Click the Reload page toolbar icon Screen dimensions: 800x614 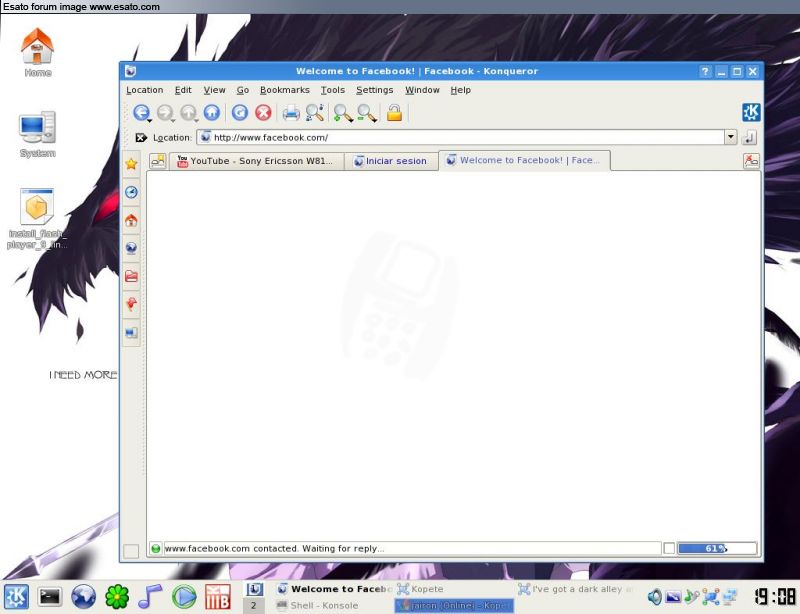pos(239,113)
